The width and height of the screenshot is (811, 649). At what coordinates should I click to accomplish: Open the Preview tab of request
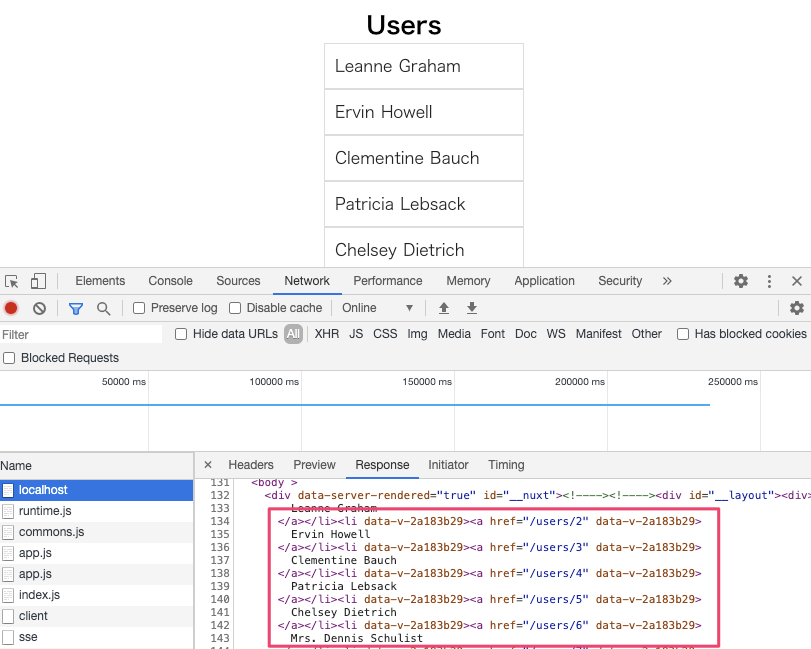[x=314, y=465]
